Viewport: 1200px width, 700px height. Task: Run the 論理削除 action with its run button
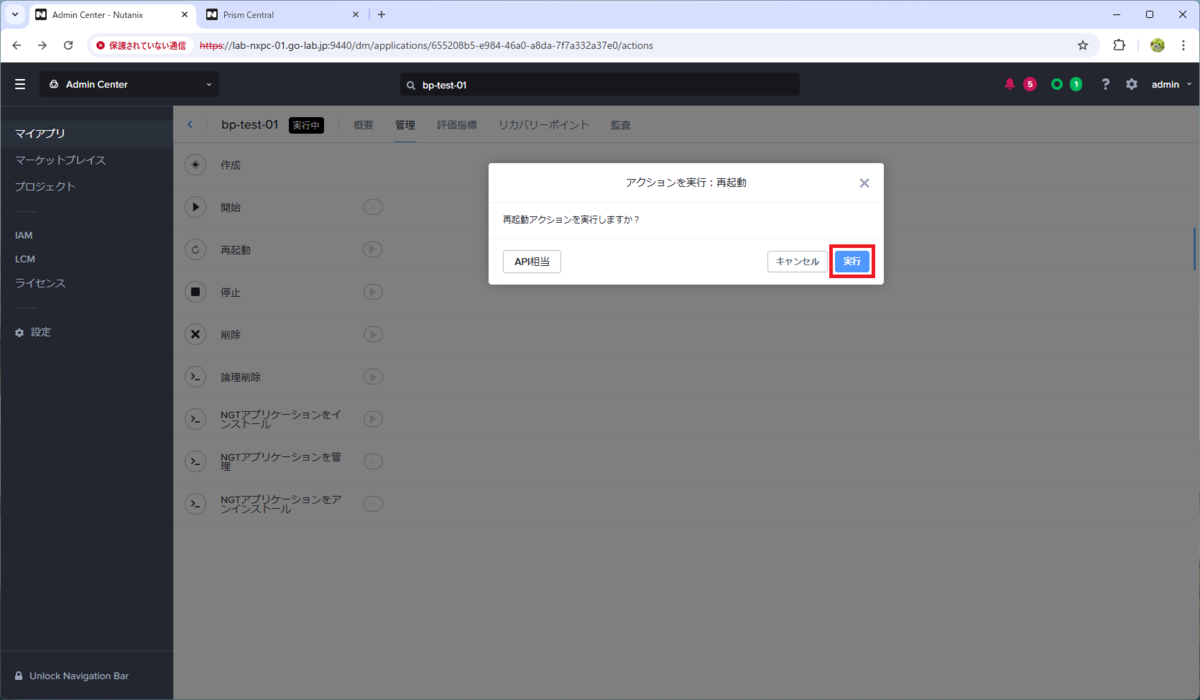[x=373, y=377]
